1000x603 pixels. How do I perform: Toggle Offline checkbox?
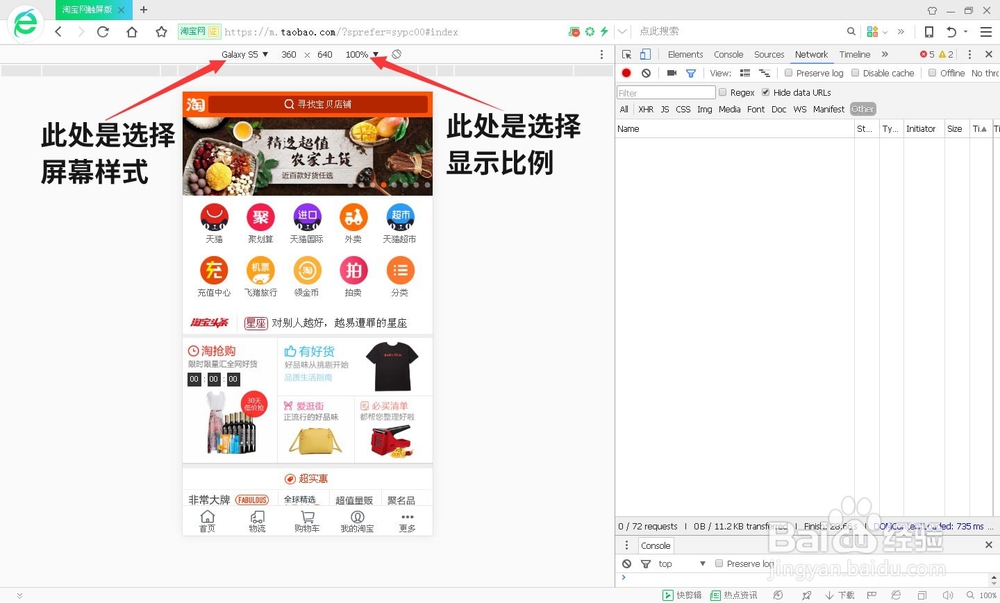coord(932,73)
